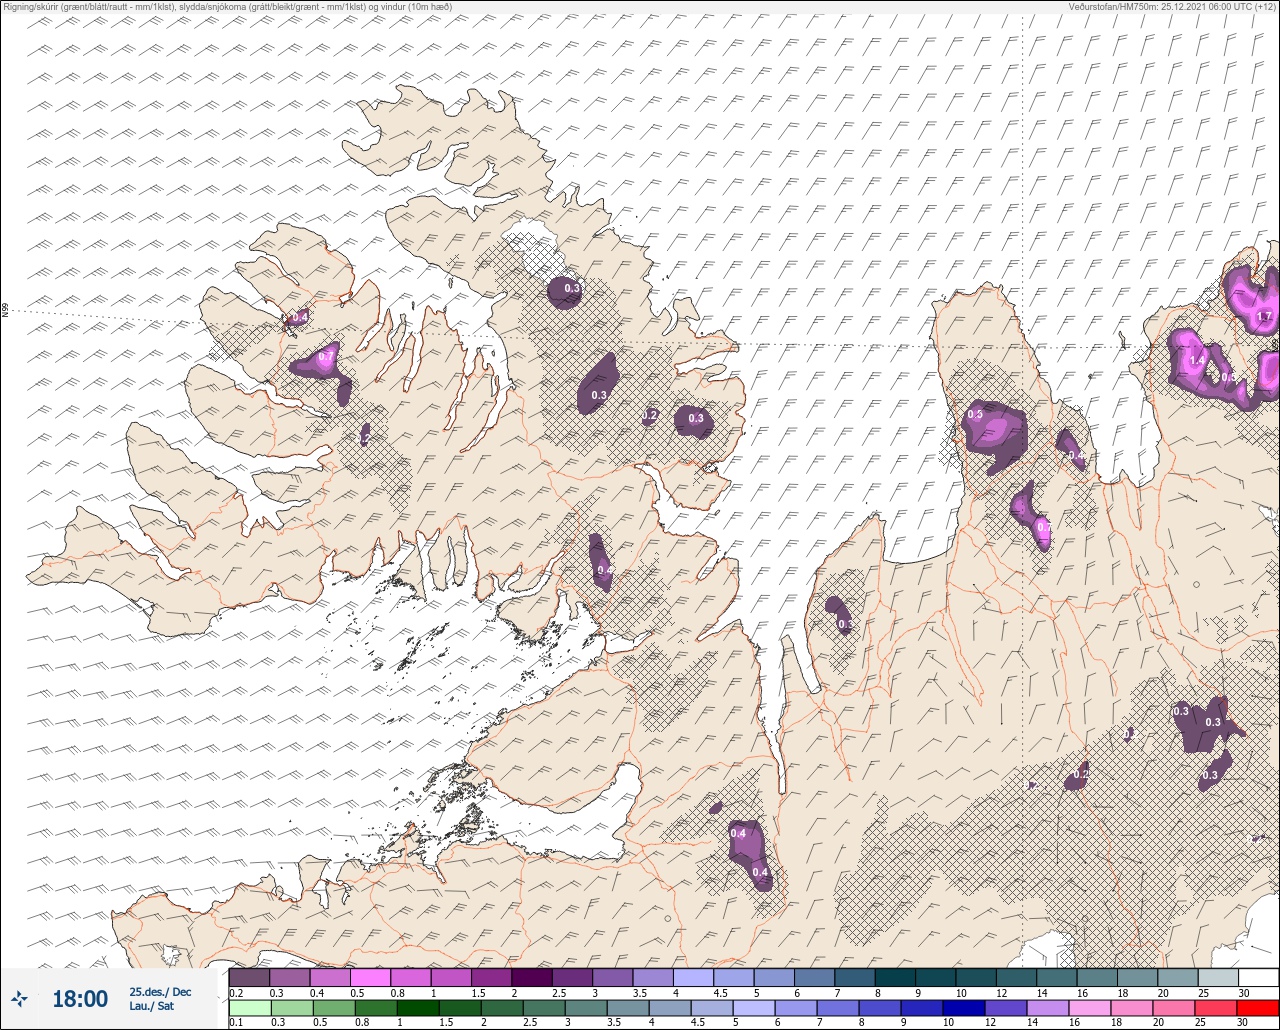
Task: Click the 30 label ending the bottom legend row
Action: (1243, 1023)
